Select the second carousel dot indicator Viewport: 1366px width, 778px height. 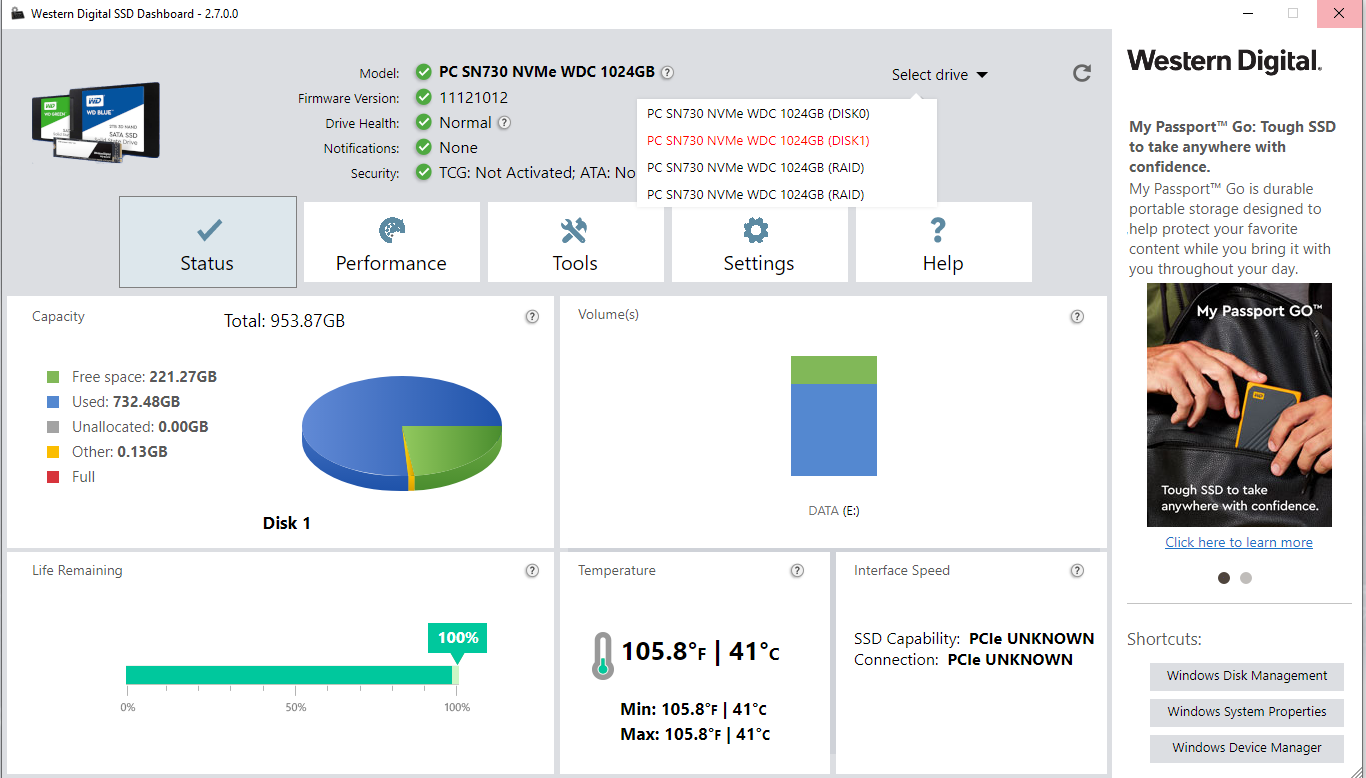coord(1245,578)
